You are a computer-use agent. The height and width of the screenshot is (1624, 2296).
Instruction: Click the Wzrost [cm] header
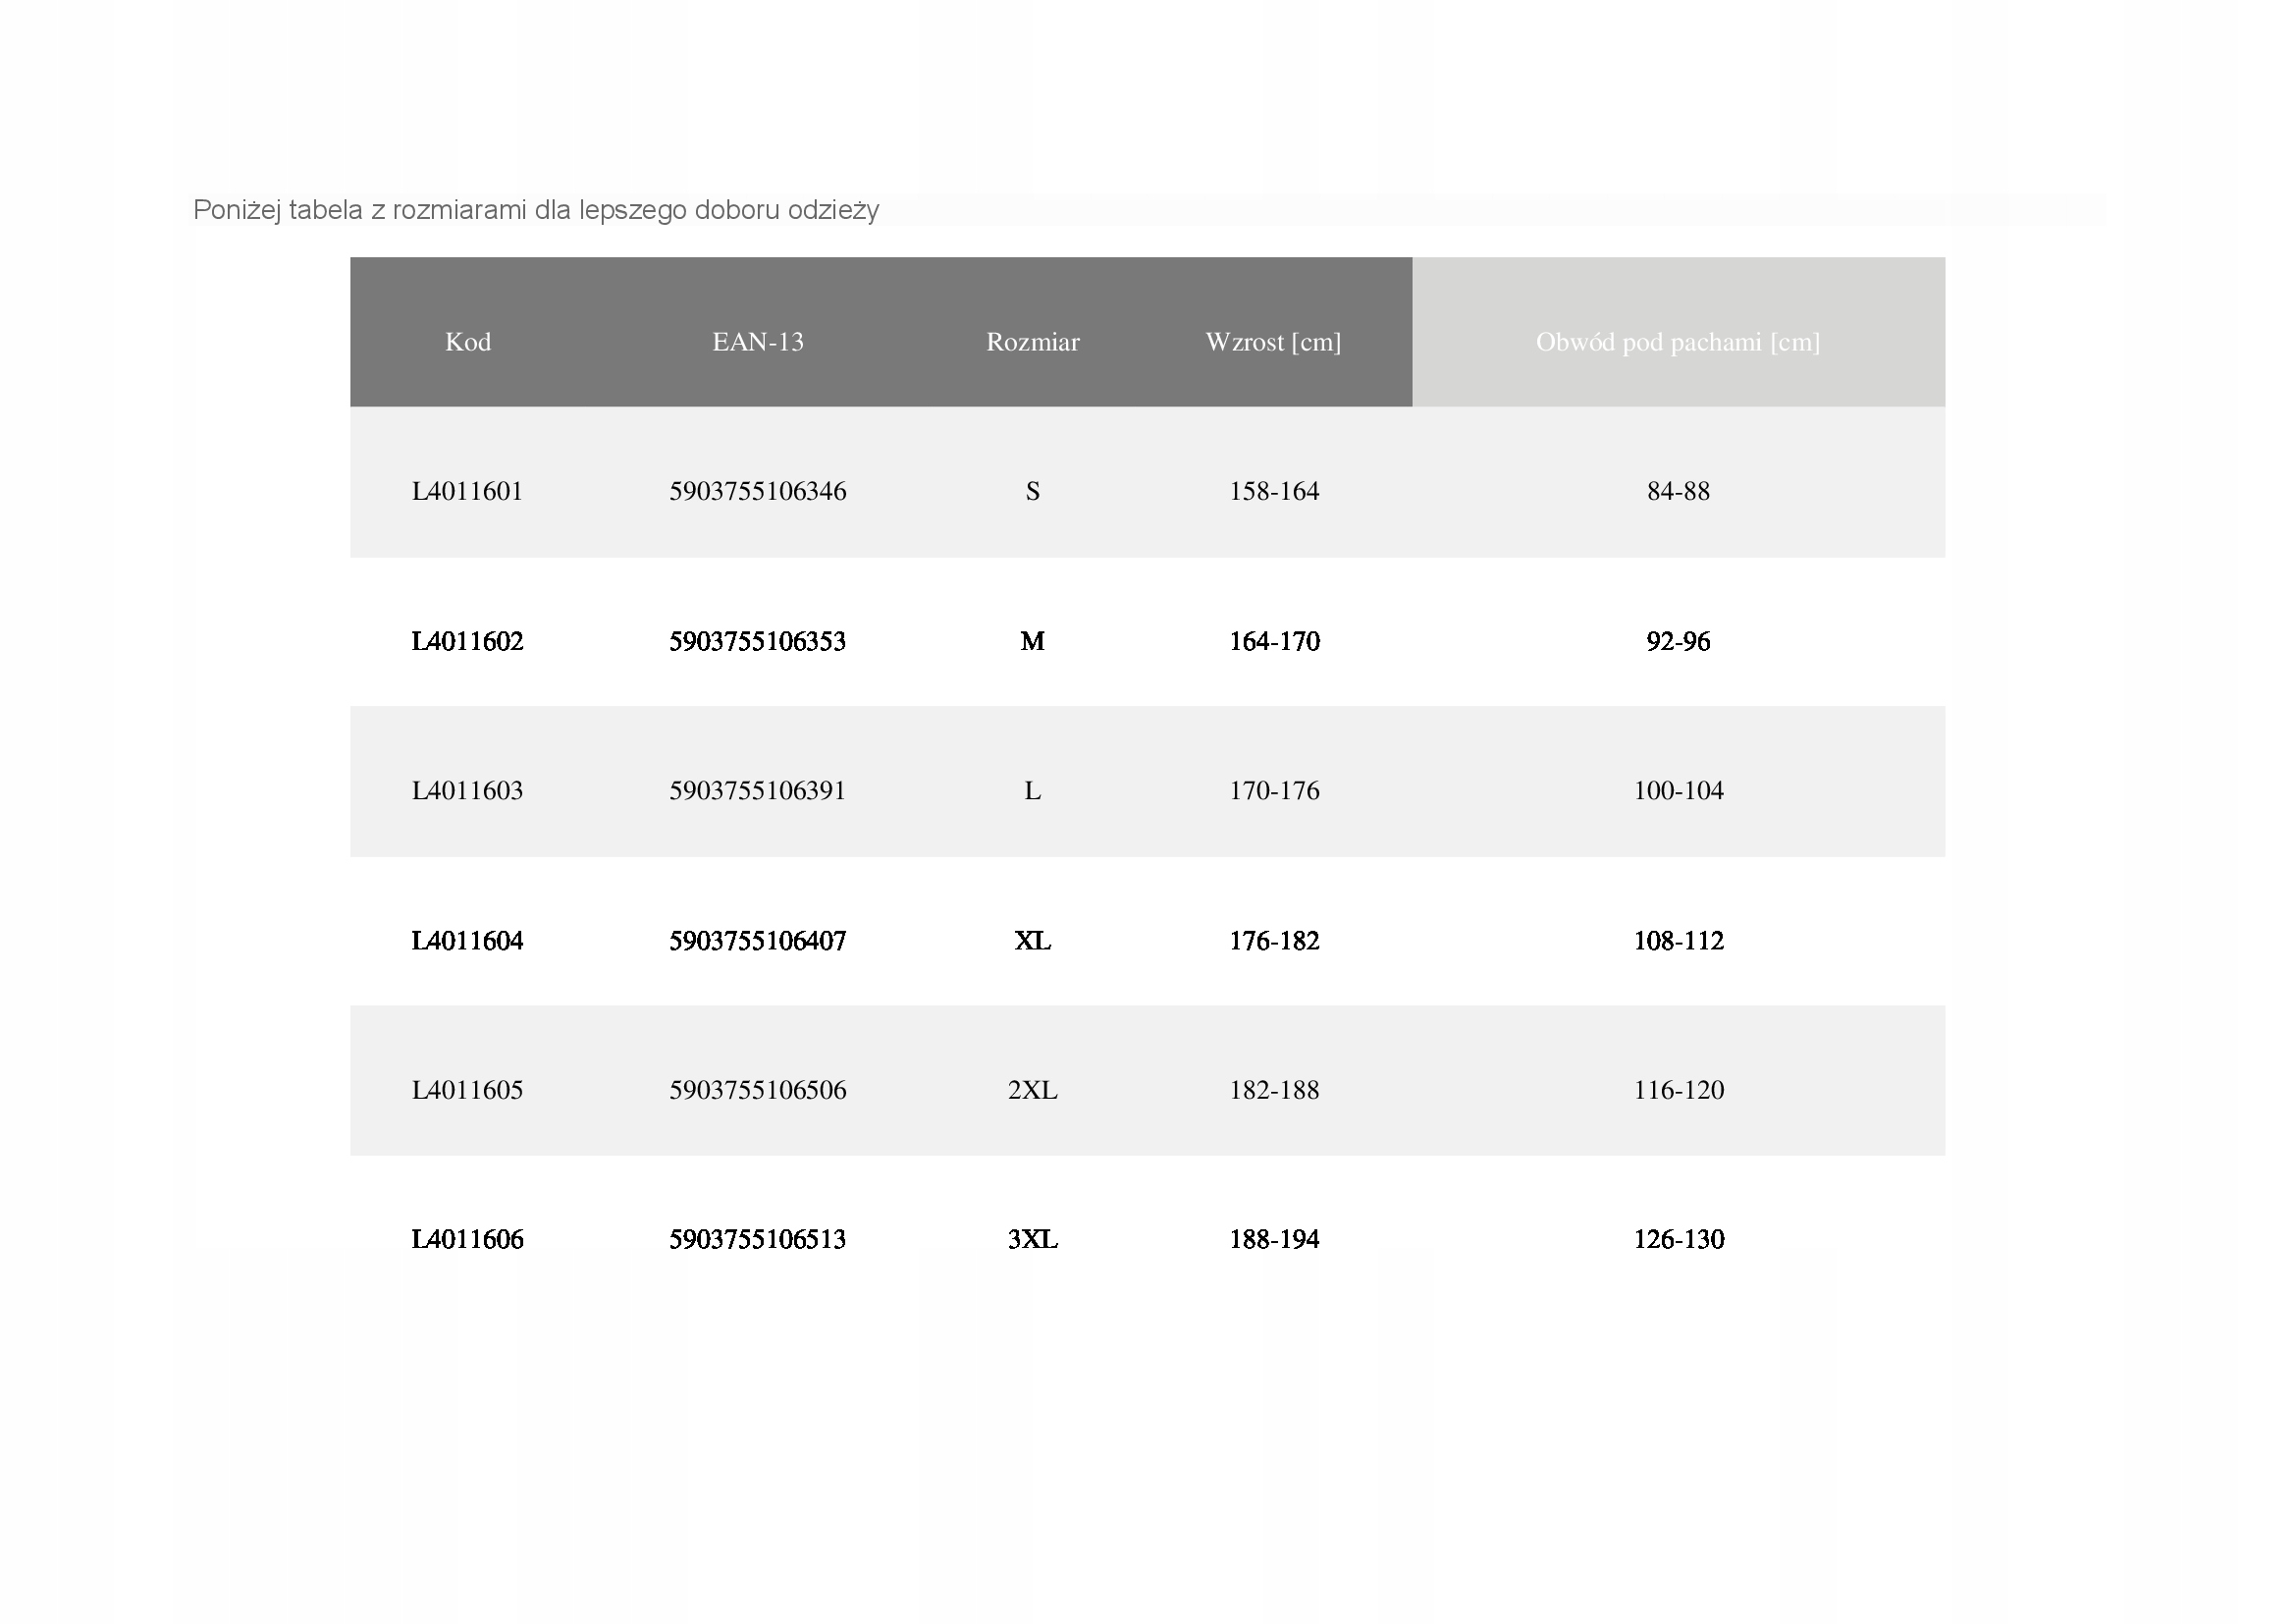(x=1273, y=342)
